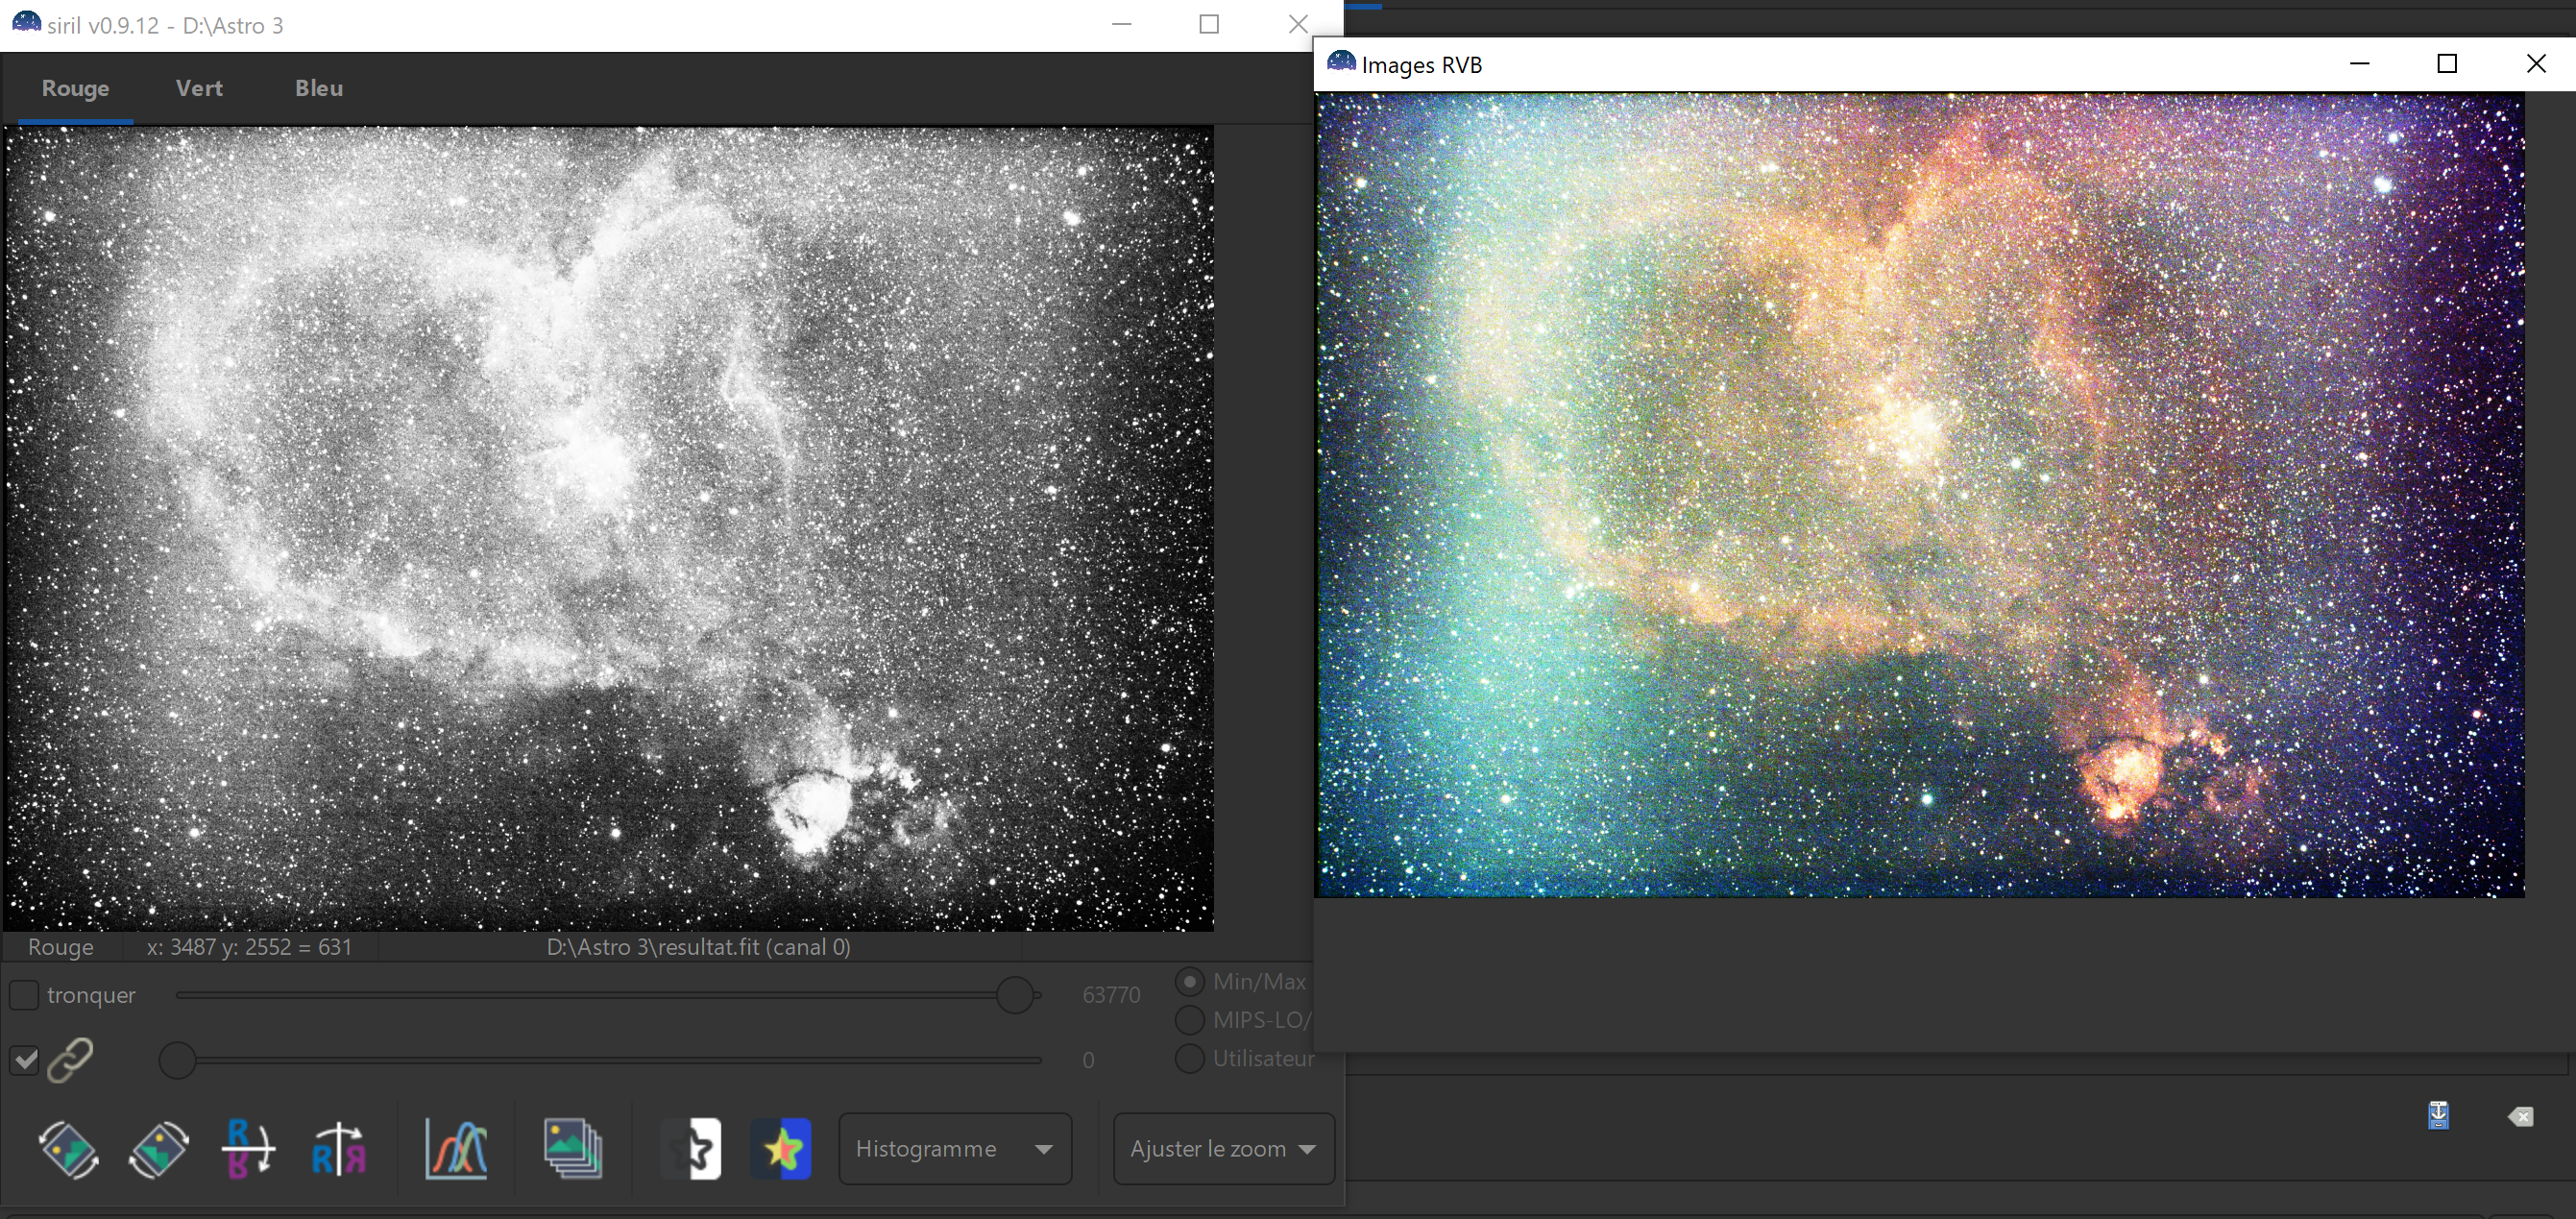Viewport: 2576px width, 1219px height.
Task: Click the blue download icon in right panel
Action: tap(2439, 1115)
